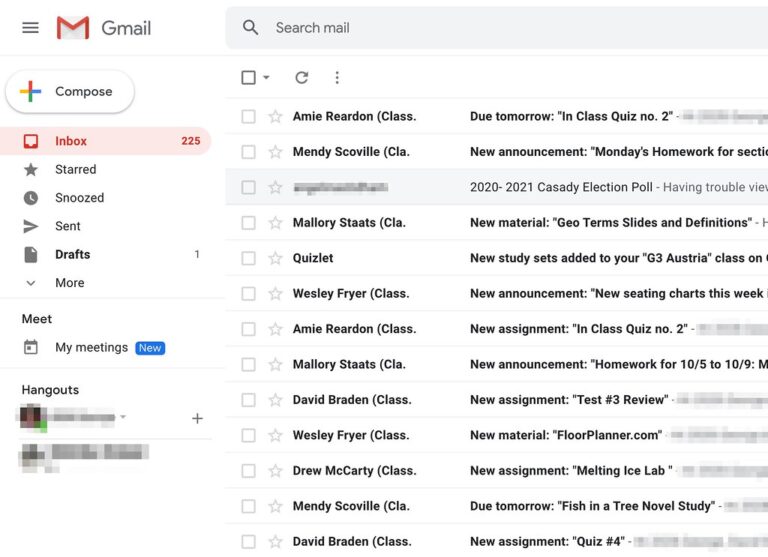Click the Gmail envelope logo
This screenshot has height=557, width=768.
73,28
